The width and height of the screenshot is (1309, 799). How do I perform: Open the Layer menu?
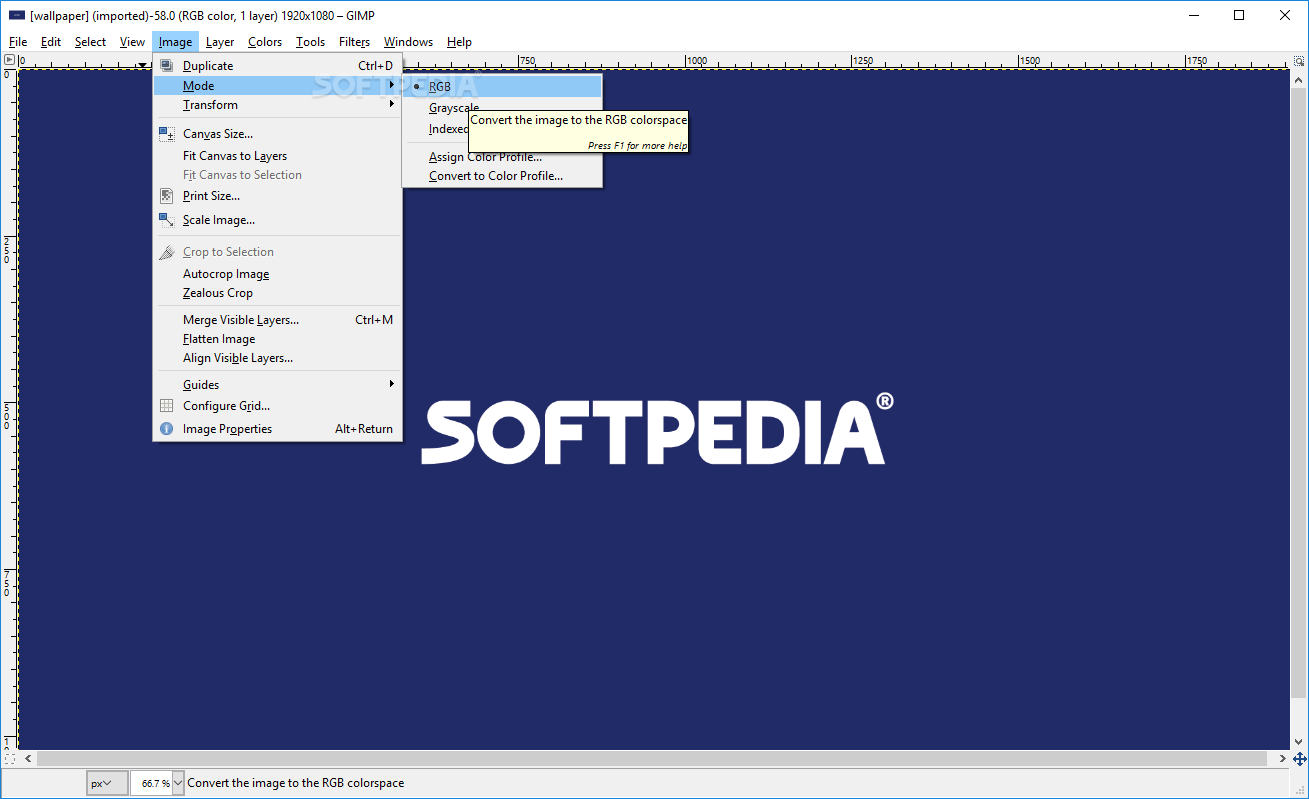(x=220, y=42)
